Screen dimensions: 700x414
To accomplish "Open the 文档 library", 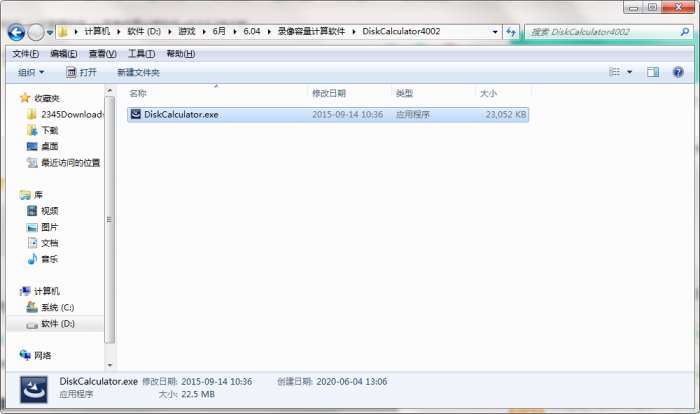I will [x=50, y=243].
